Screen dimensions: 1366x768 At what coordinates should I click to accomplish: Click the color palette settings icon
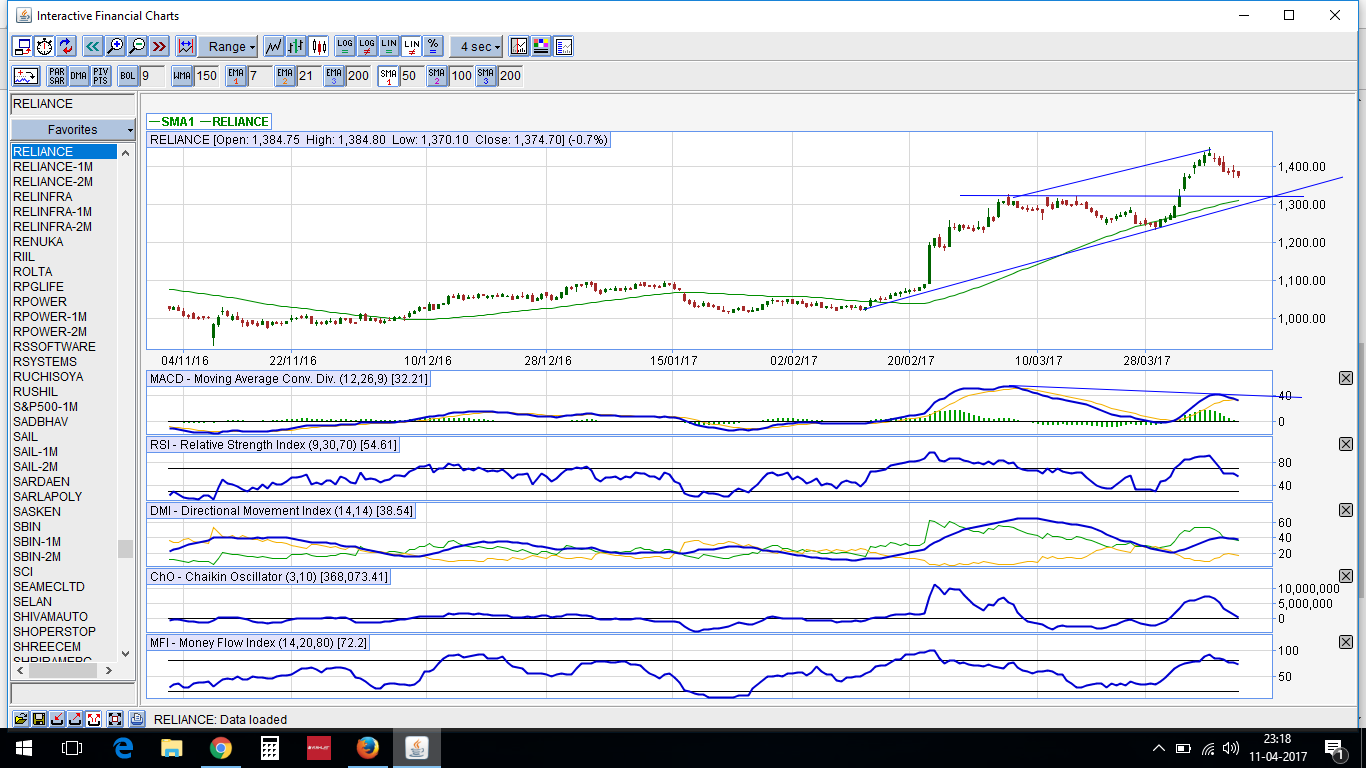pos(542,46)
